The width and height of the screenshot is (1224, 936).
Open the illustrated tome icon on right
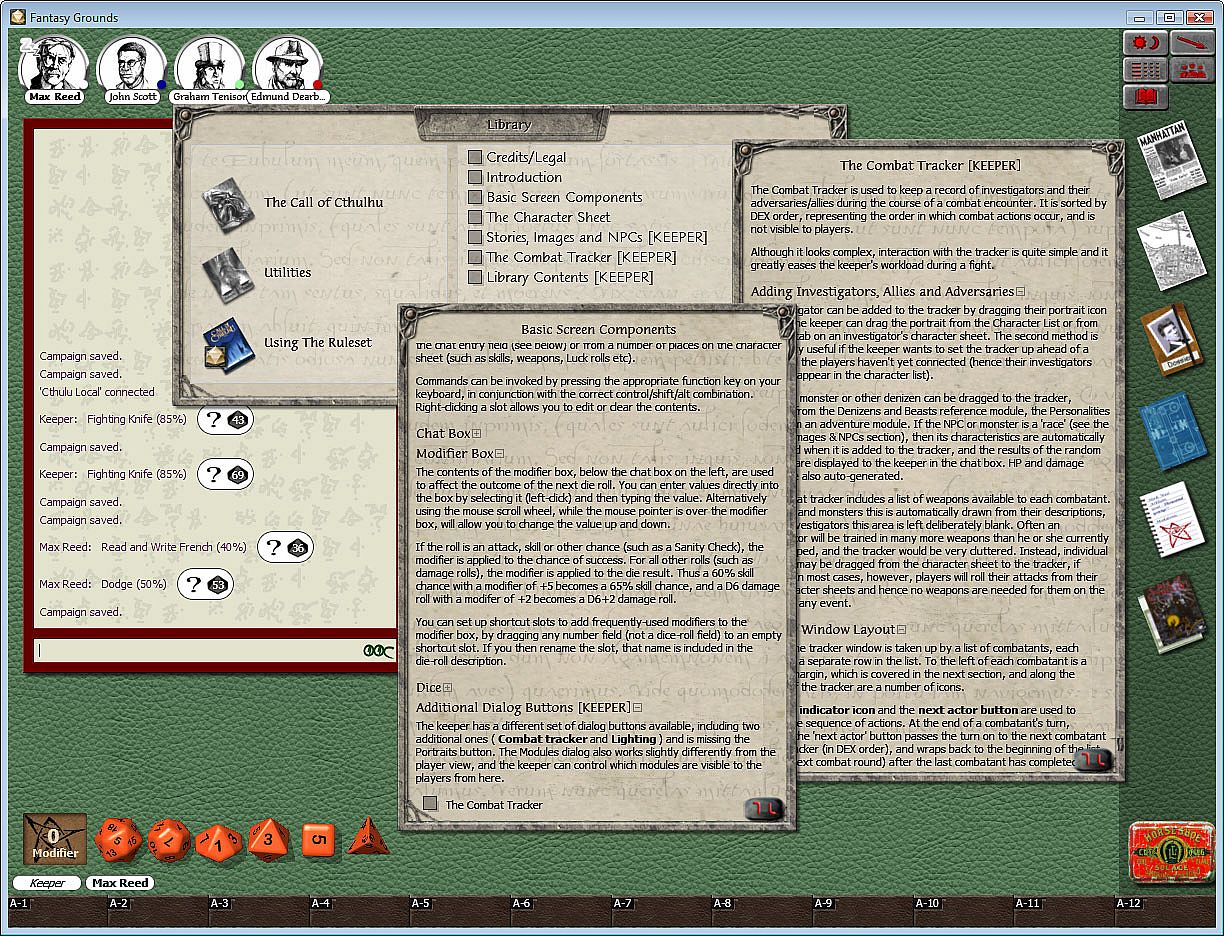tap(1172, 612)
